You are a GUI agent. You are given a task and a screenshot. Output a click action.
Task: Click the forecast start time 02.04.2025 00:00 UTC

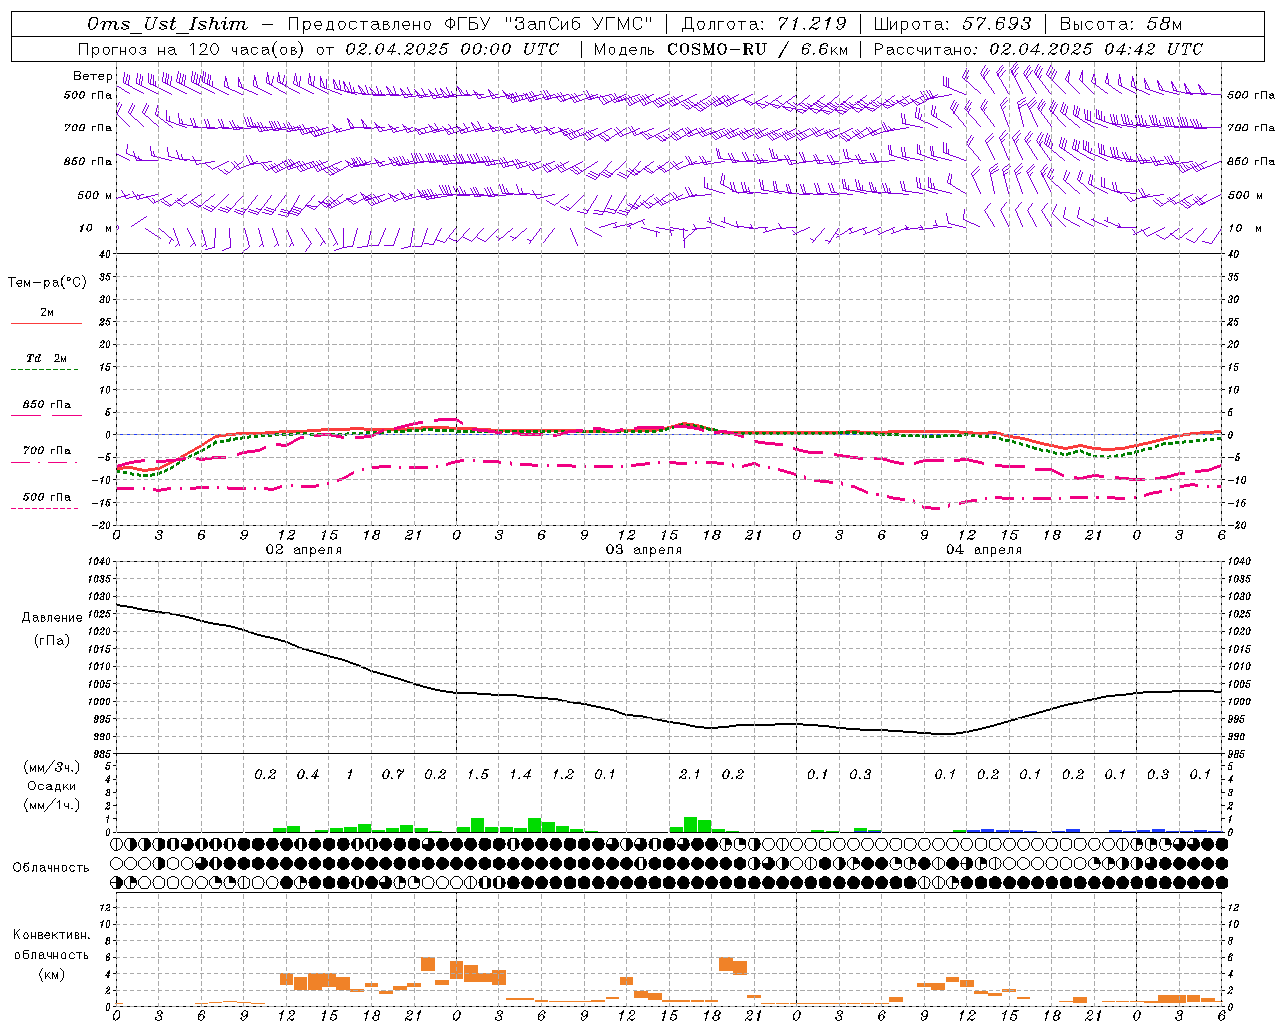[x=452, y=49]
